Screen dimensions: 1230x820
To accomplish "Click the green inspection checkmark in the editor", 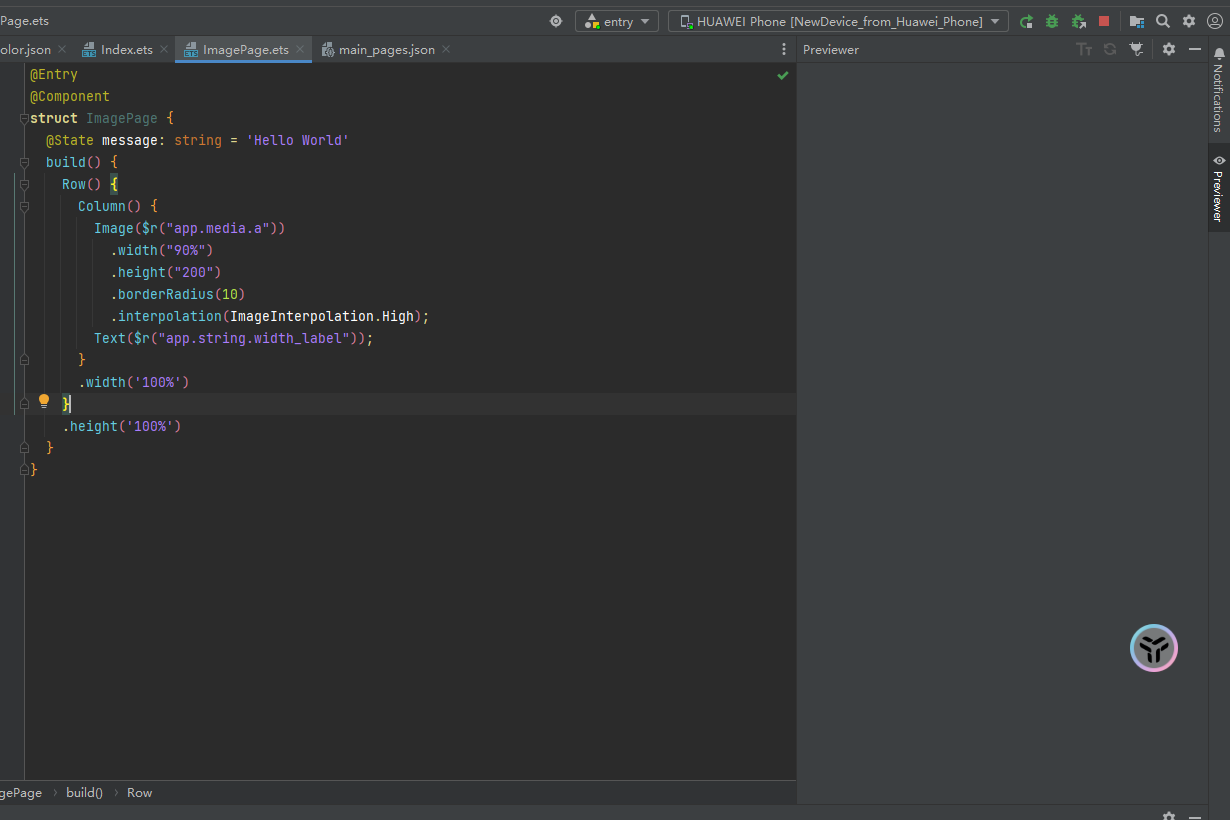I will pyautogui.click(x=783, y=75).
